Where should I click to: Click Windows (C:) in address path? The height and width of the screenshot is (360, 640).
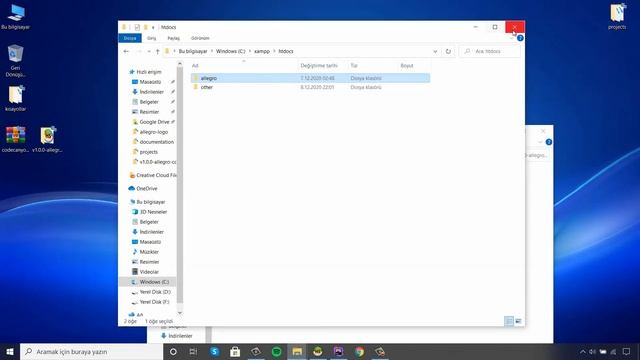[231, 51]
